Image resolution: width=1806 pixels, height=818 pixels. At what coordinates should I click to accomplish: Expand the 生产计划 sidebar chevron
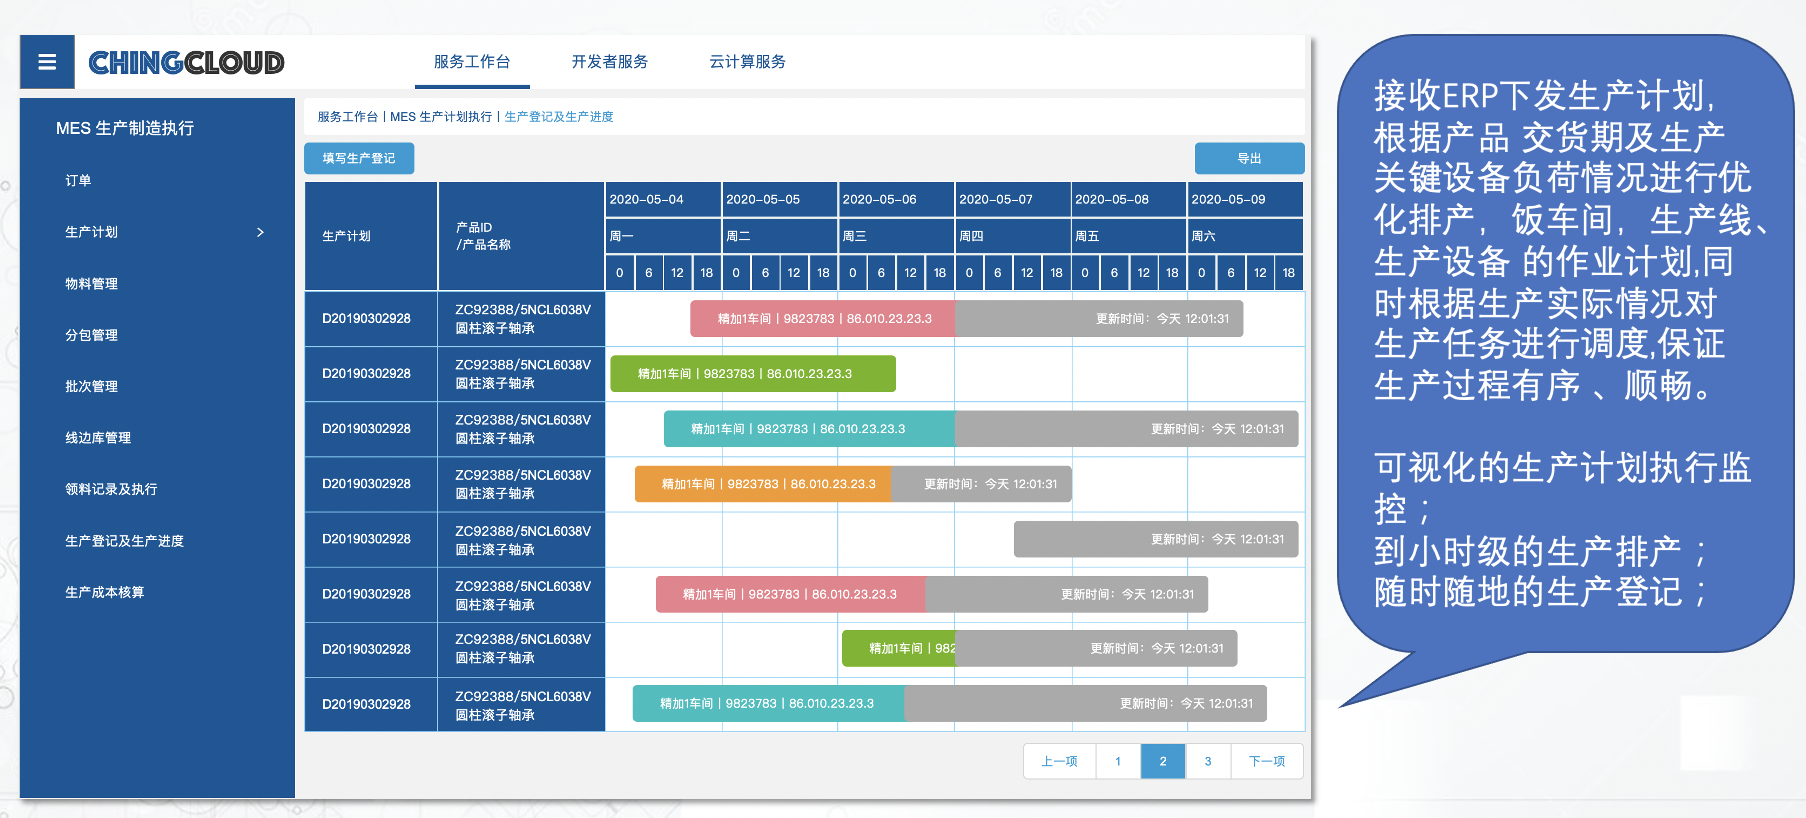(260, 232)
